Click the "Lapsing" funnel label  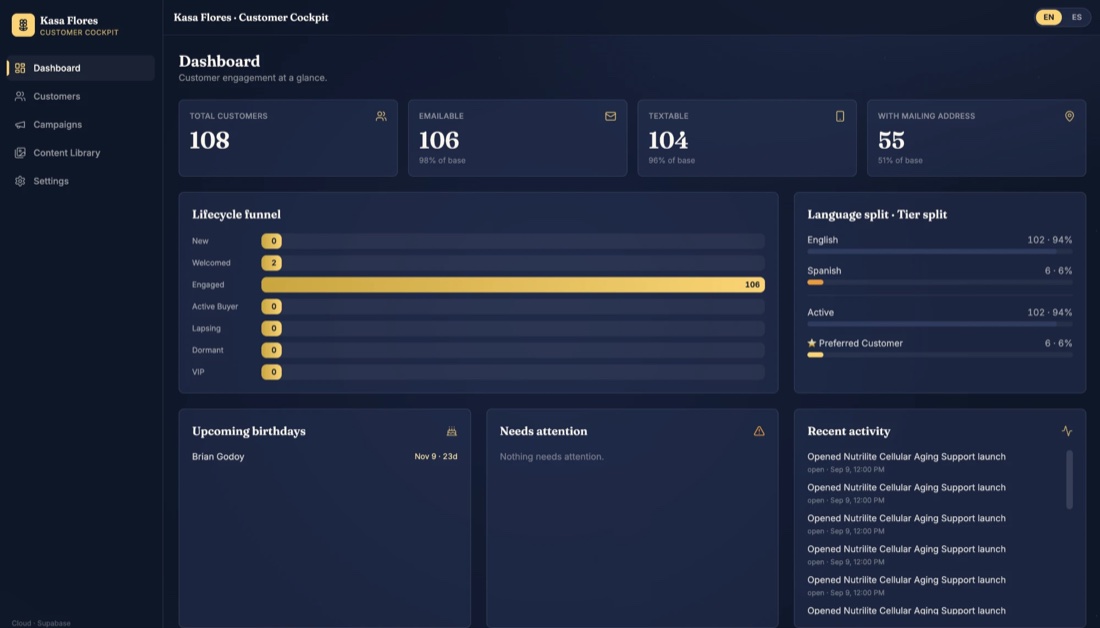pyautogui.click(x=206, y=328)
